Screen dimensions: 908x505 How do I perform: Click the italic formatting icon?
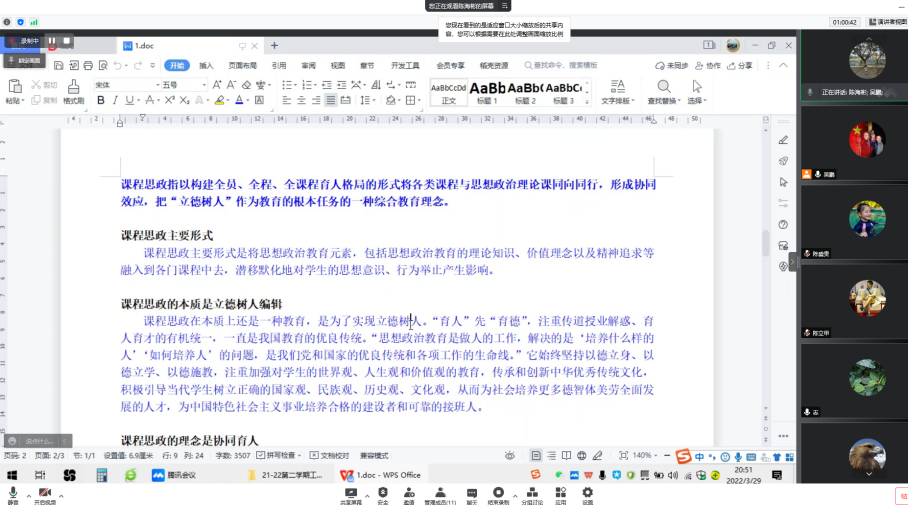coord(115,100)
